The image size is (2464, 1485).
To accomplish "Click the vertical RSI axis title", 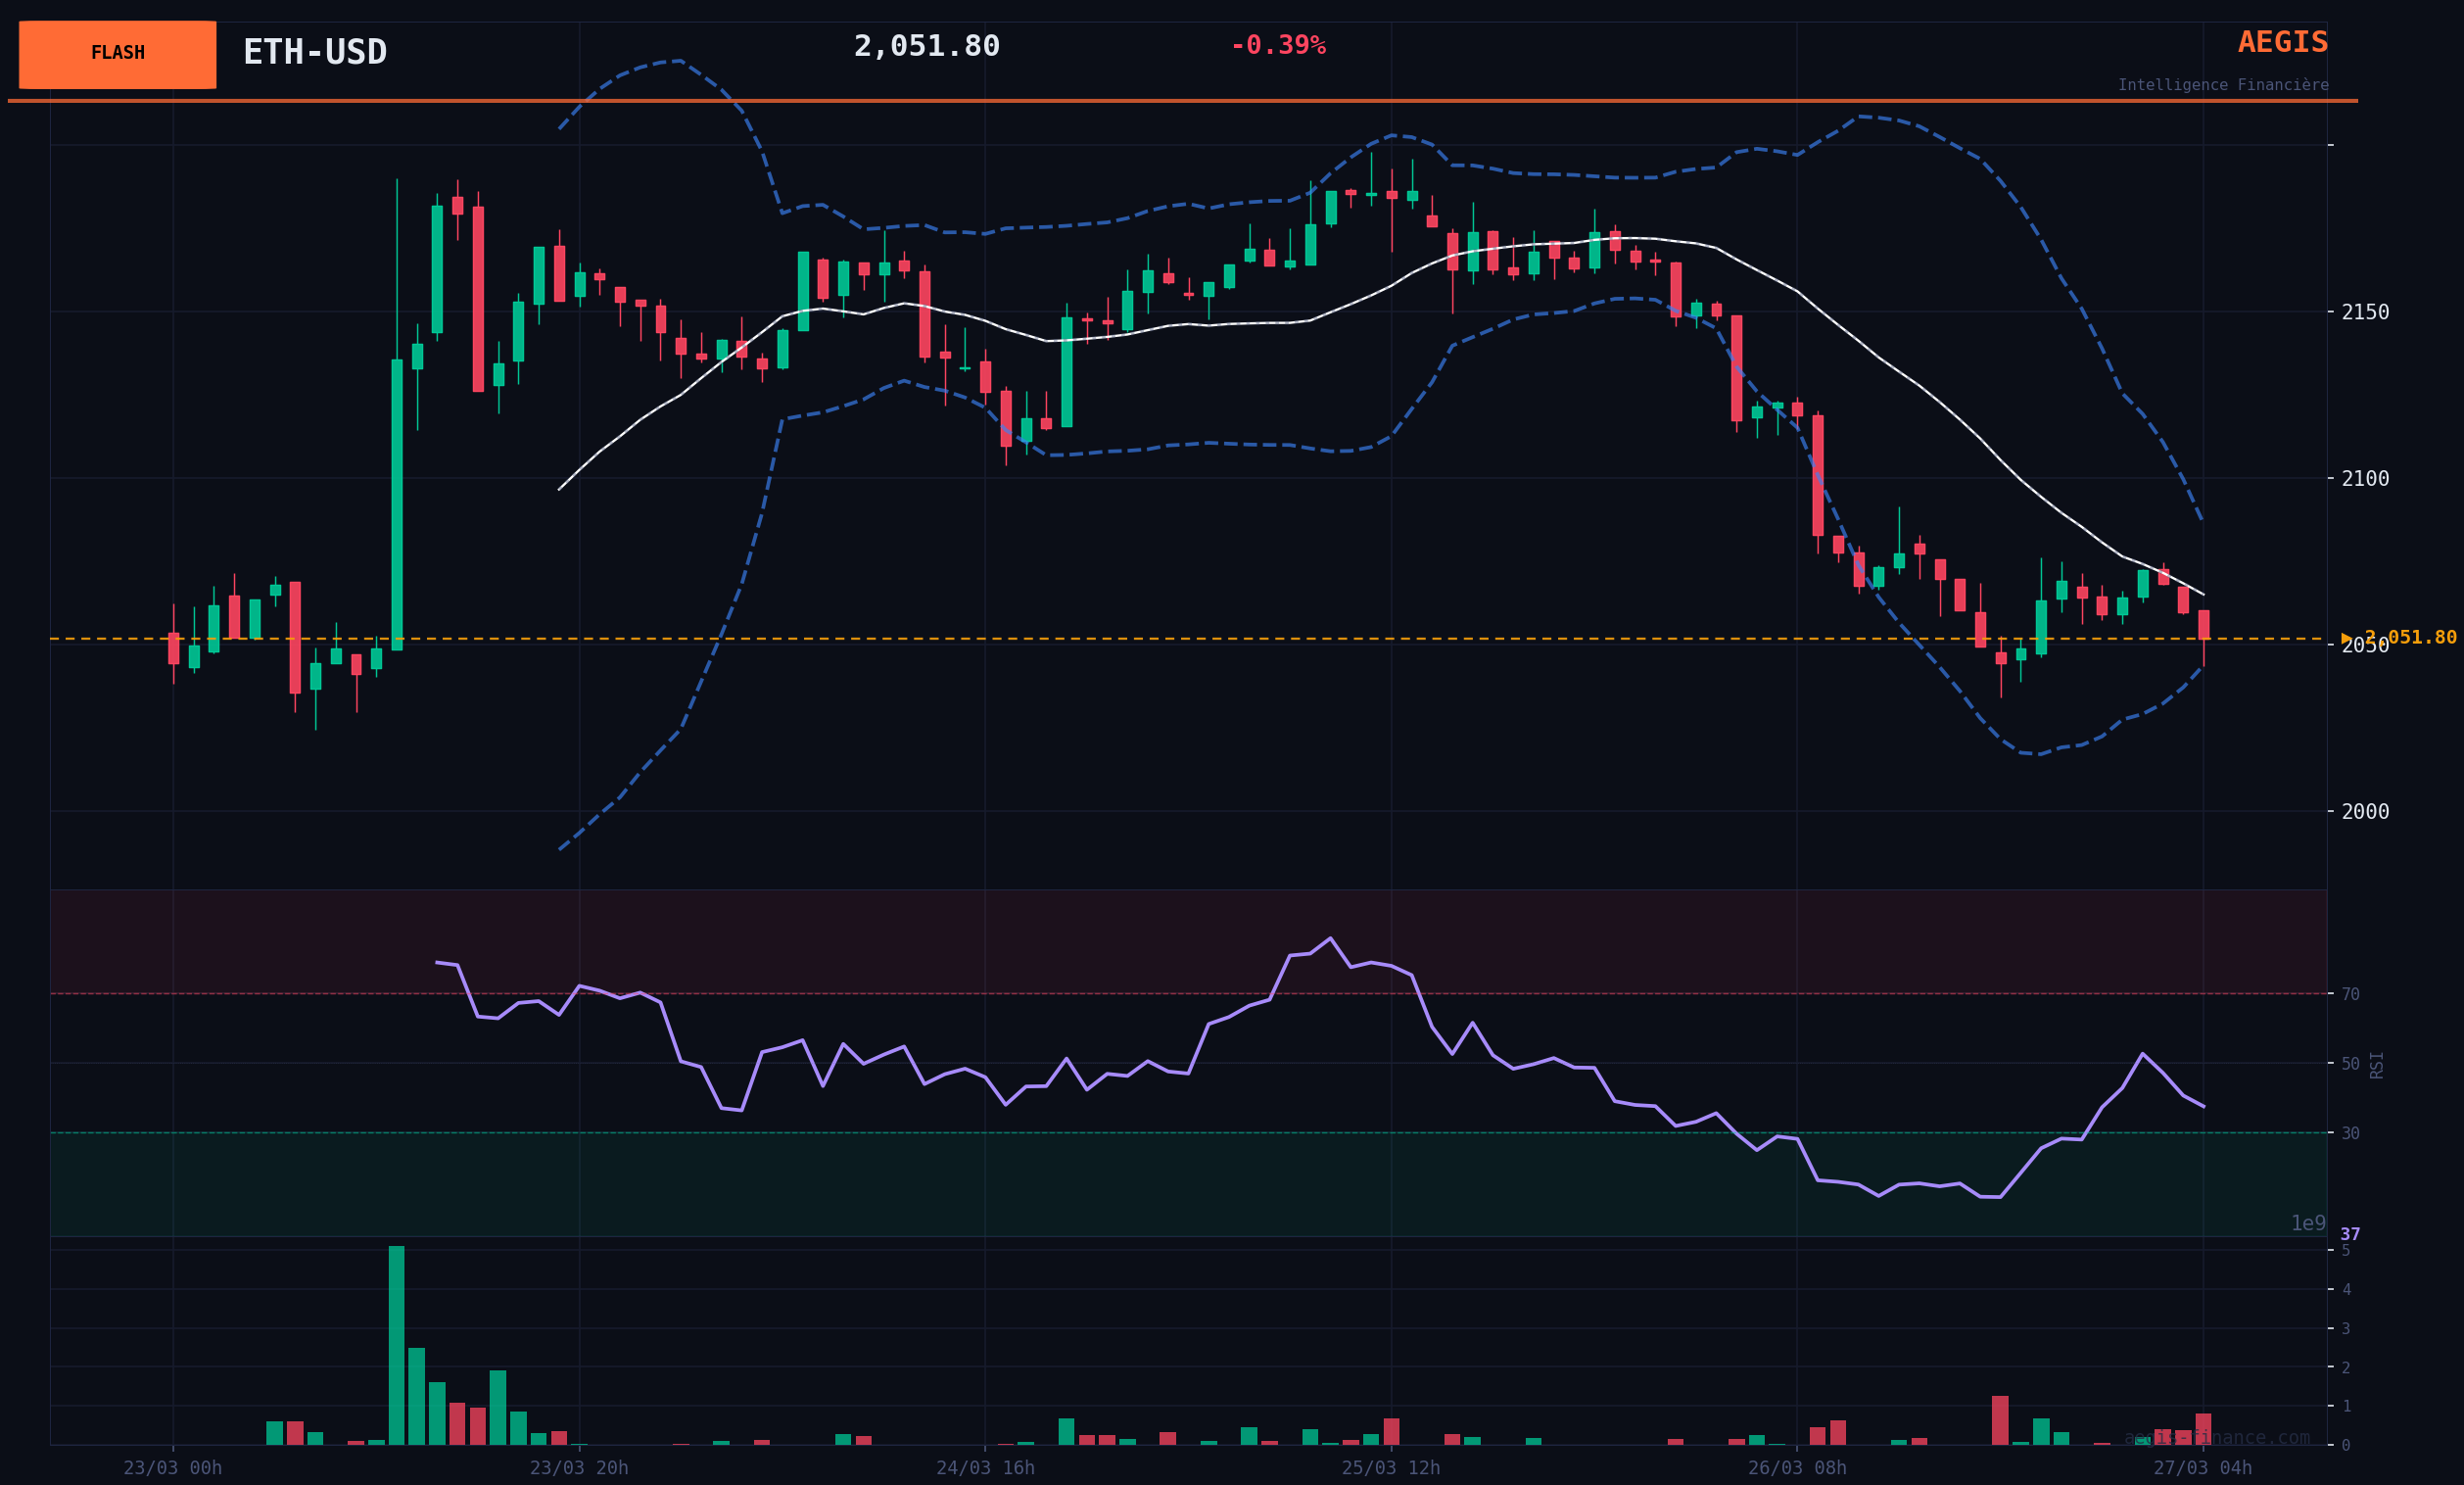I will point(2377,1064).
